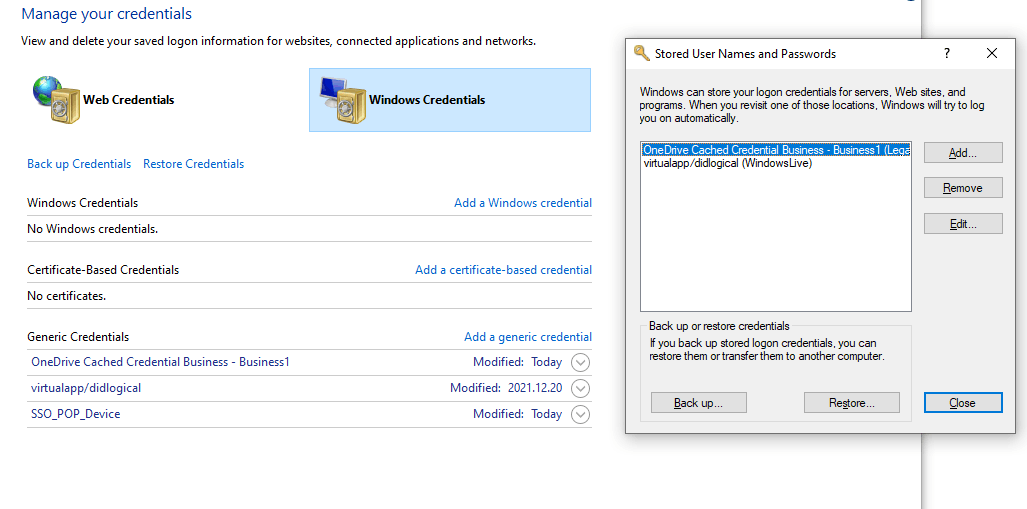Select virtualapp/didlogical (WindowsLive) list item
The height and width of the screenshot is (509, 1027).
coord(728,163)
